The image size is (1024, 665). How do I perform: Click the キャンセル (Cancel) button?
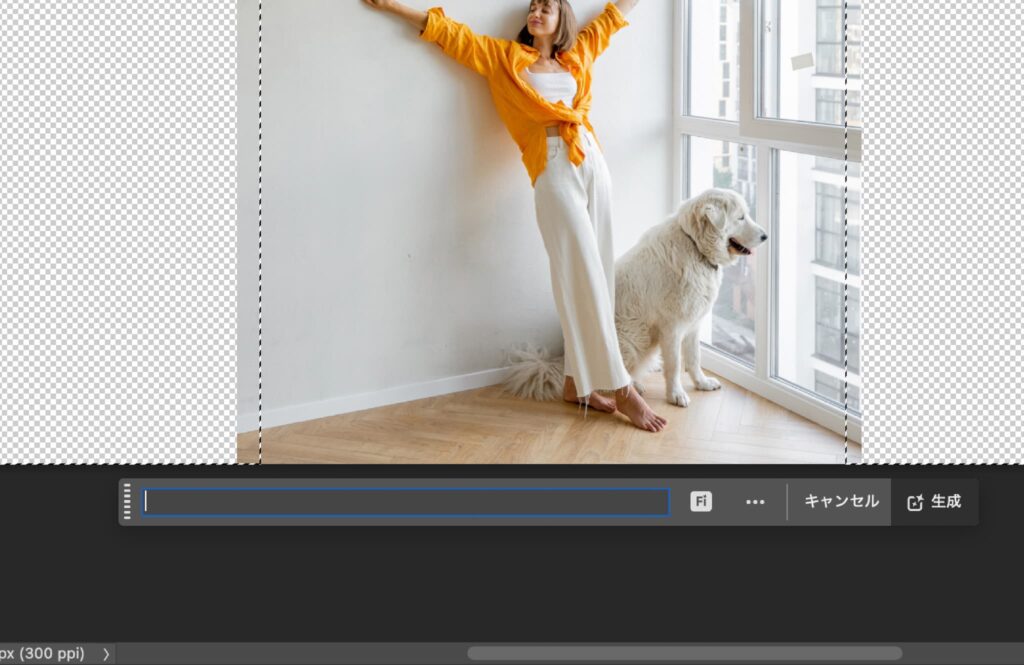[840, 502]
